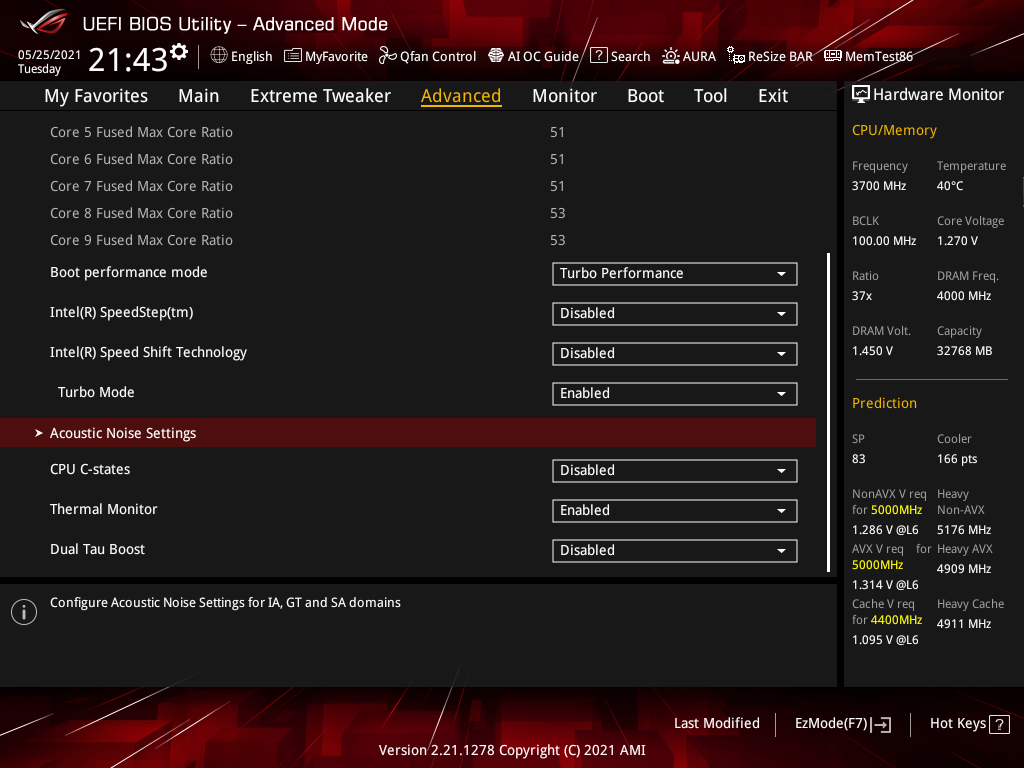This screenshot has height=768, width=1024.
Task: Go to the Monitor tab
Action: click(x=564, y=96)
